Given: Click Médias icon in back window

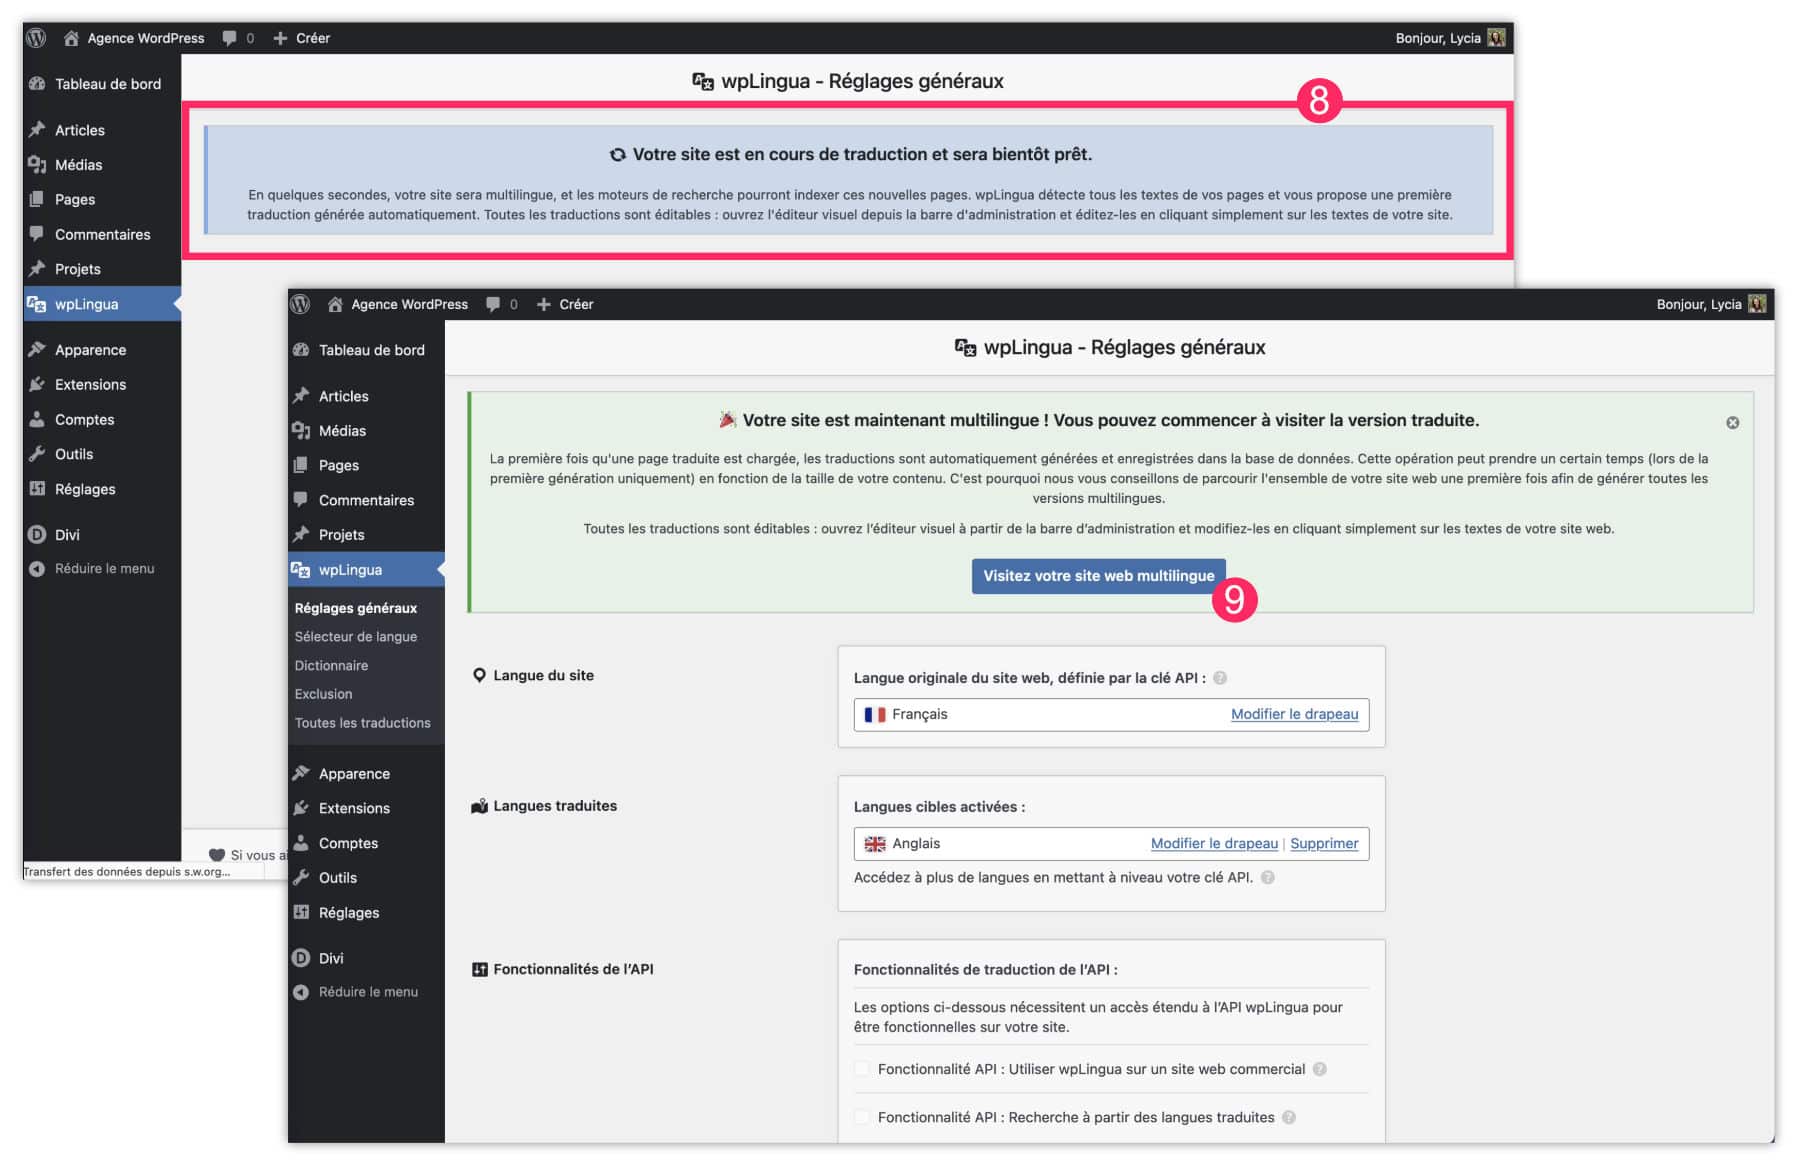Looking at the screenshot, I should [37, 164].
